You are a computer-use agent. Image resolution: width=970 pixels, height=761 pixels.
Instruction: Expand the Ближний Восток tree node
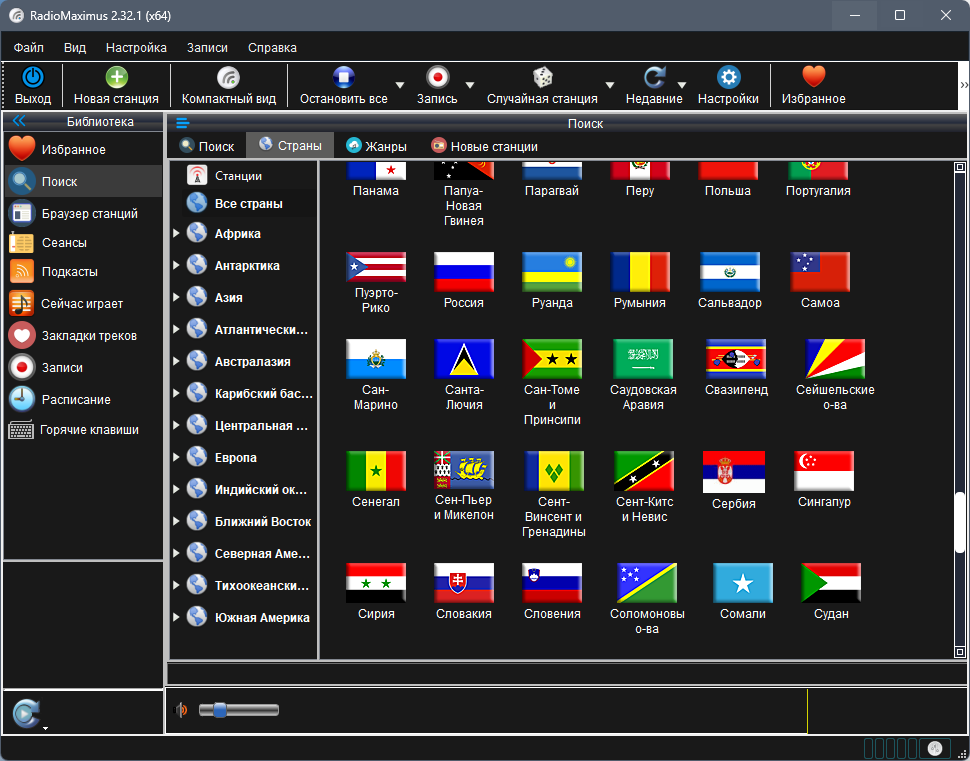pyautogui.click(x=176, y=522)
